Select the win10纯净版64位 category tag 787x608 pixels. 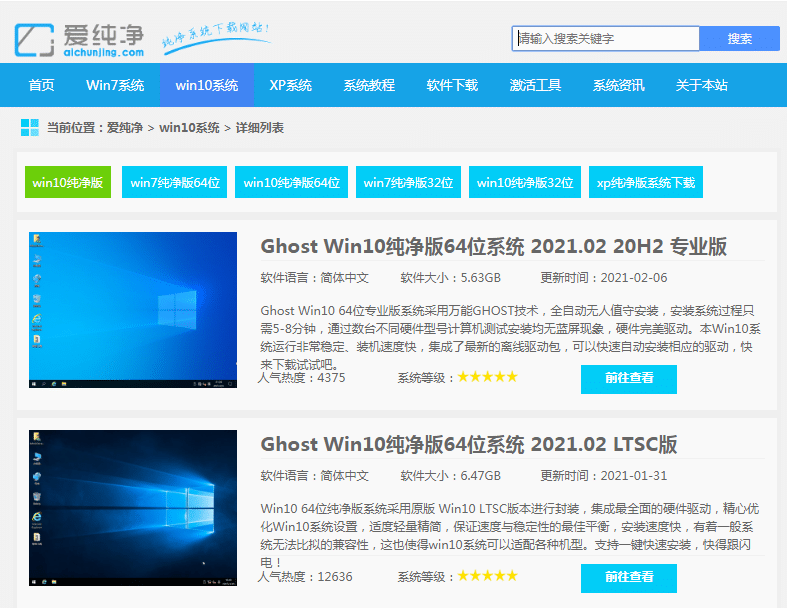pyautogui.click(x=292, y=182)
